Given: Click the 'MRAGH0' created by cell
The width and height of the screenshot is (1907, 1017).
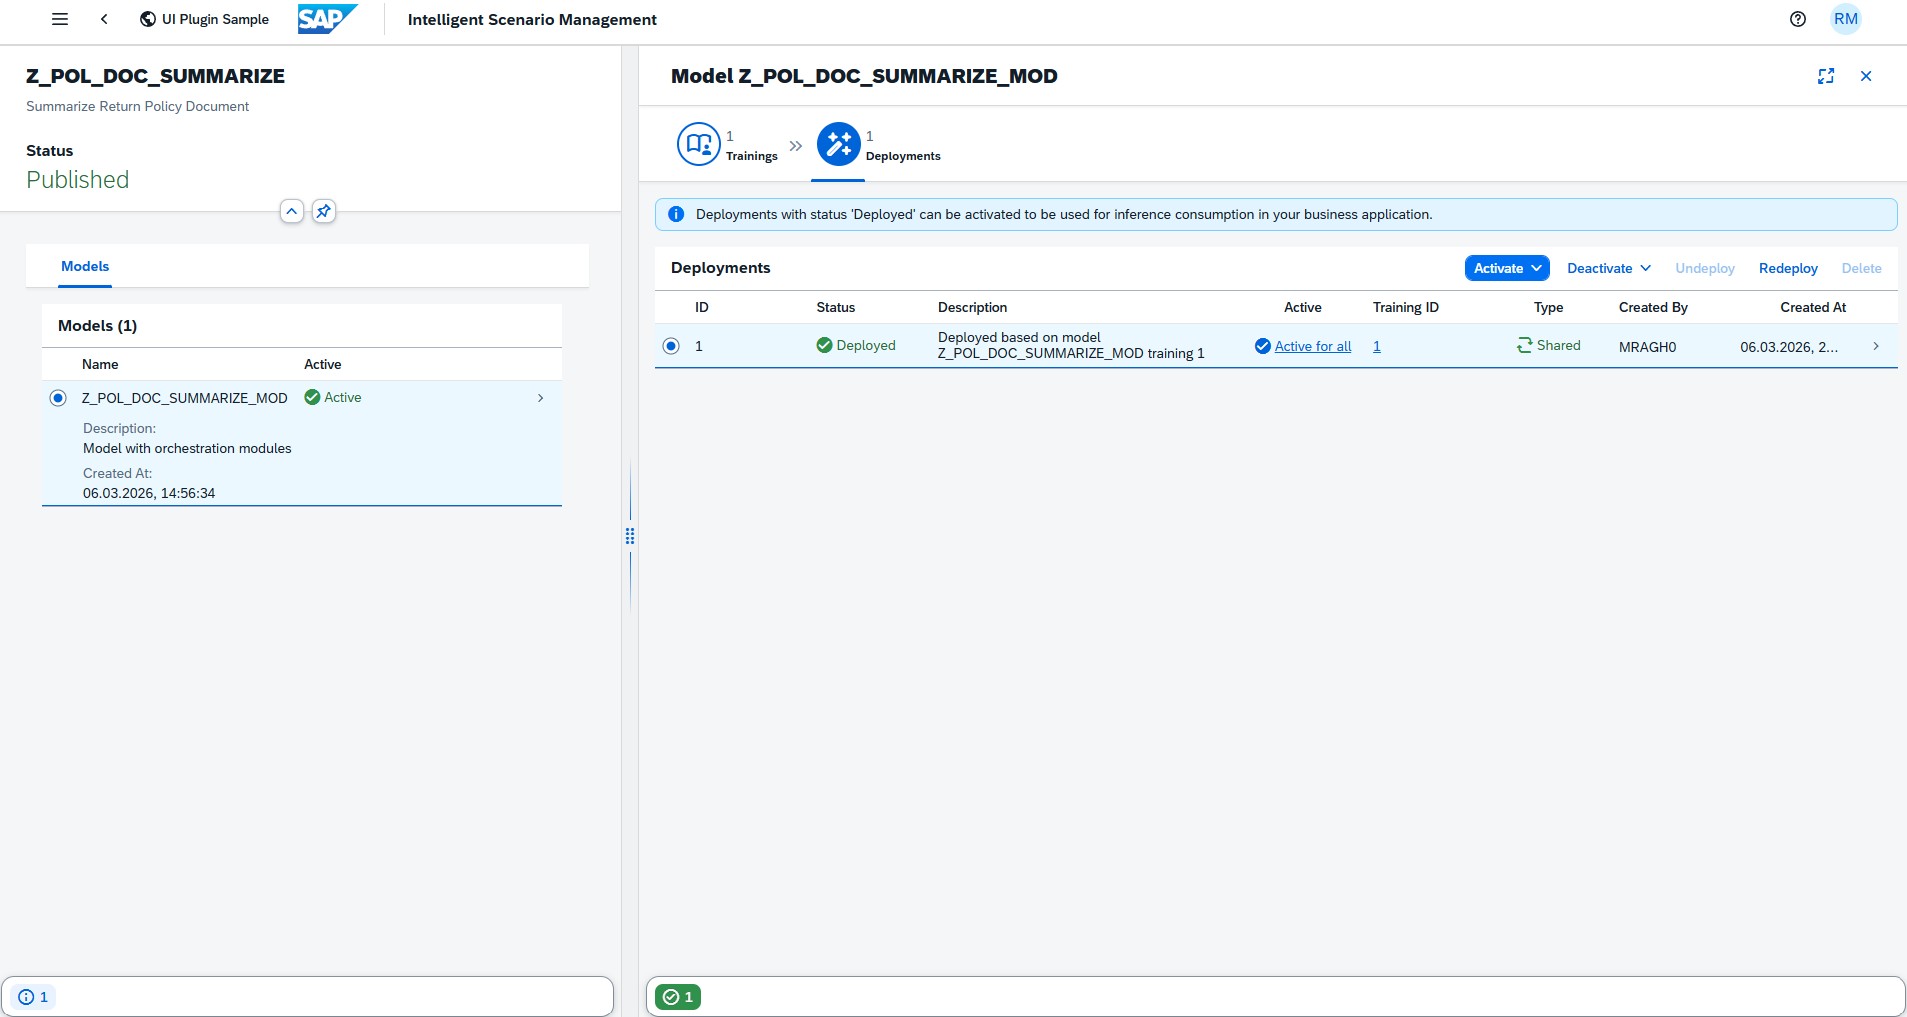Looking at the screenshot, I should point(1648,347).
